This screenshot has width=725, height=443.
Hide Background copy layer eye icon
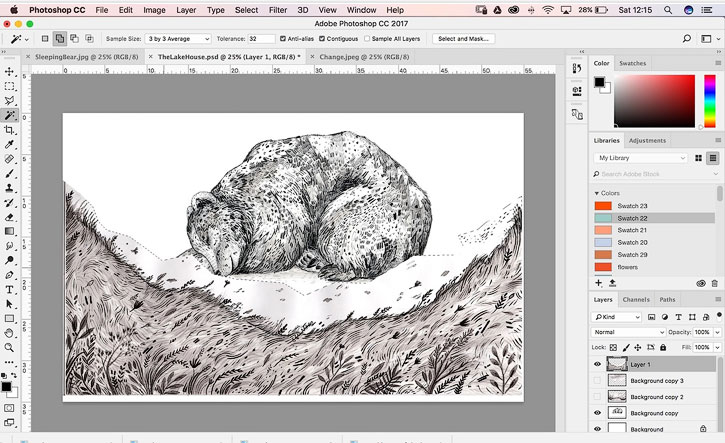pos(597,413)
